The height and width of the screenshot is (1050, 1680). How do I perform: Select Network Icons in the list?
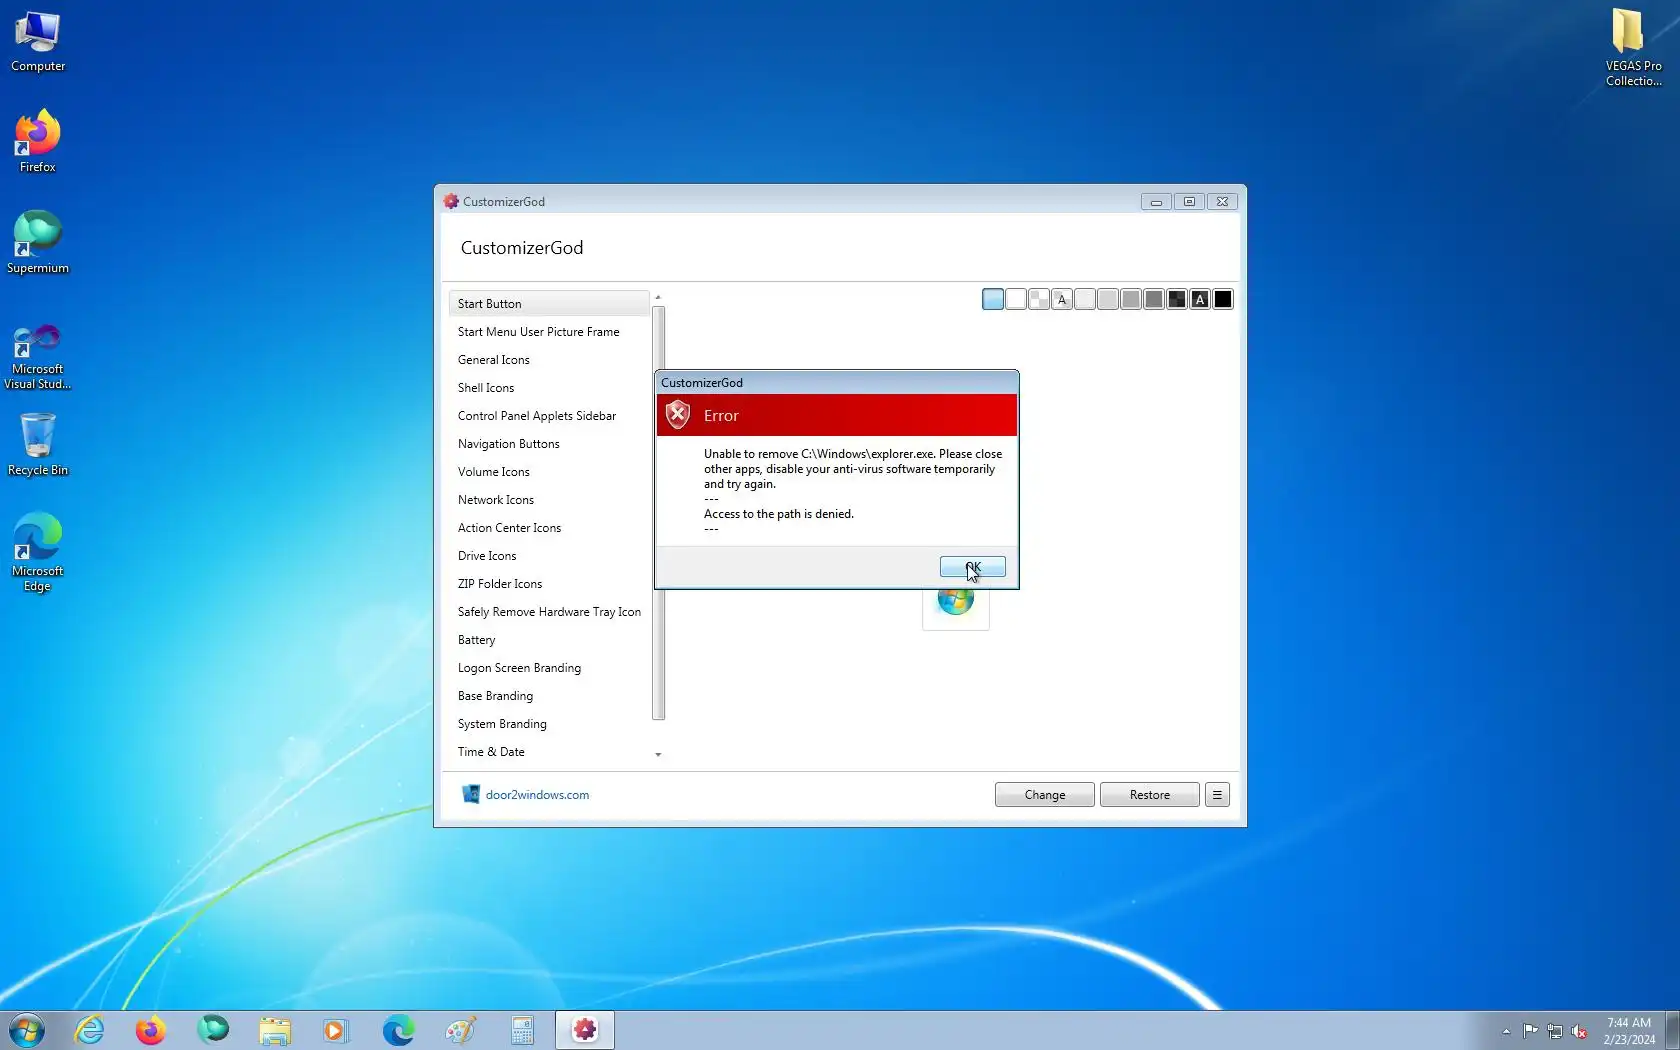tap(549, 500)
